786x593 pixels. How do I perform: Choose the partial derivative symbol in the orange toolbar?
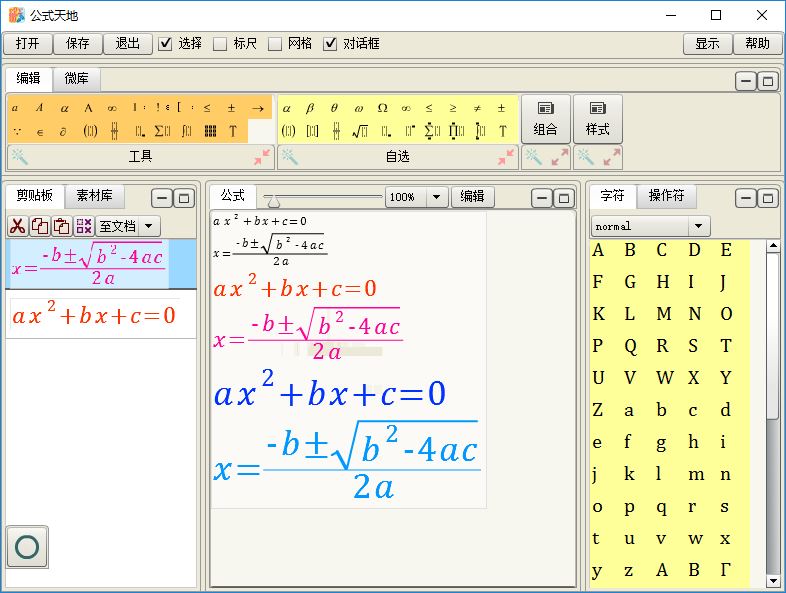pyautogui.click(x=63, y=131)
